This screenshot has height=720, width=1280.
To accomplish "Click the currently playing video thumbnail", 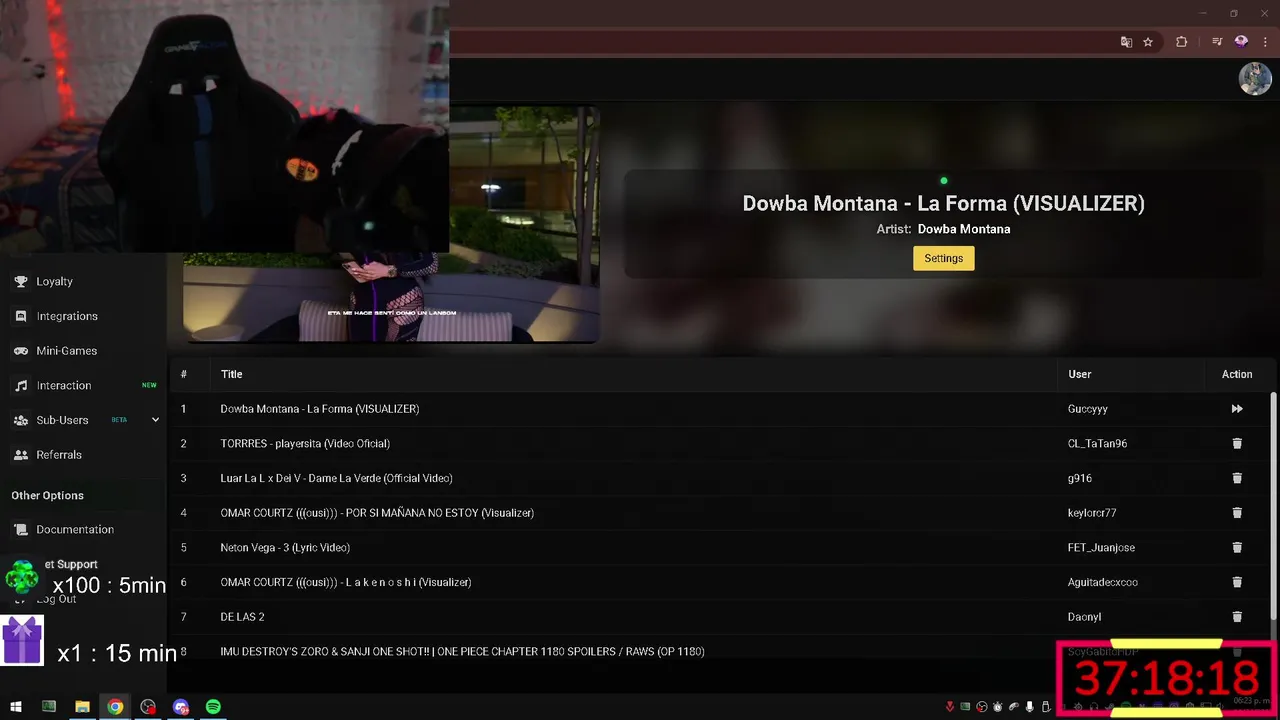I will point(391,226).
